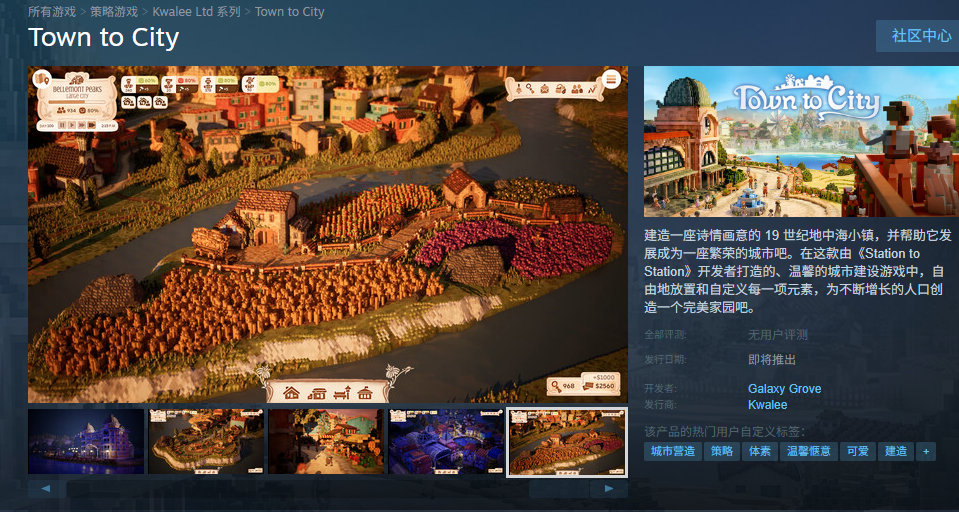Click the hamburger menu icon in the game screenshot
The width and height of the screenshot is (959, 512).
pyautogui.click(x=611, y=79)
